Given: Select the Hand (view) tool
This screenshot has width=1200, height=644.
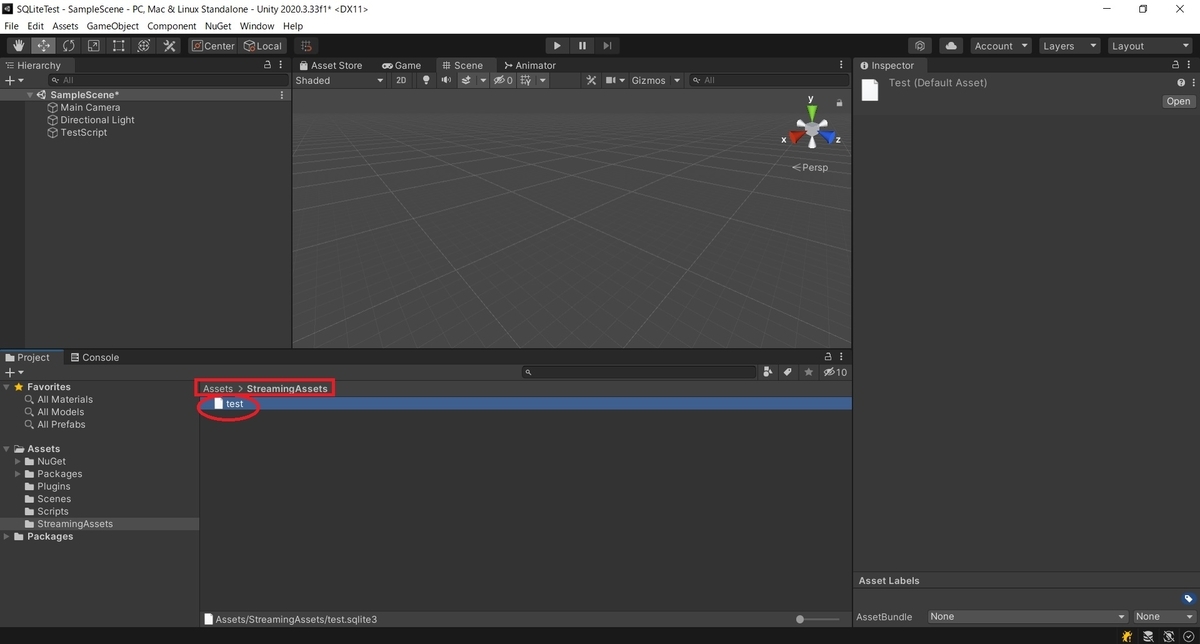Looking at the screenshot, I should [x=17, y=45].
